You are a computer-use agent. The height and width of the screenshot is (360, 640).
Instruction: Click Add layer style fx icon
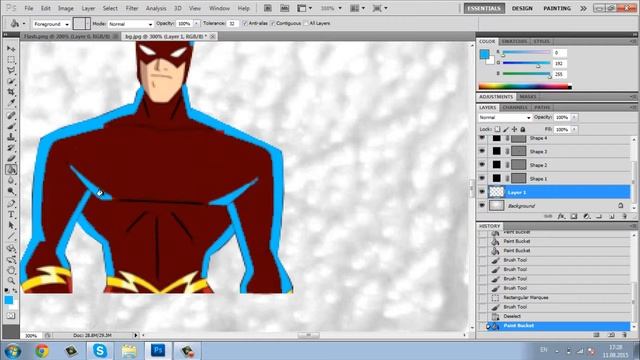click(x=561, y=216)
